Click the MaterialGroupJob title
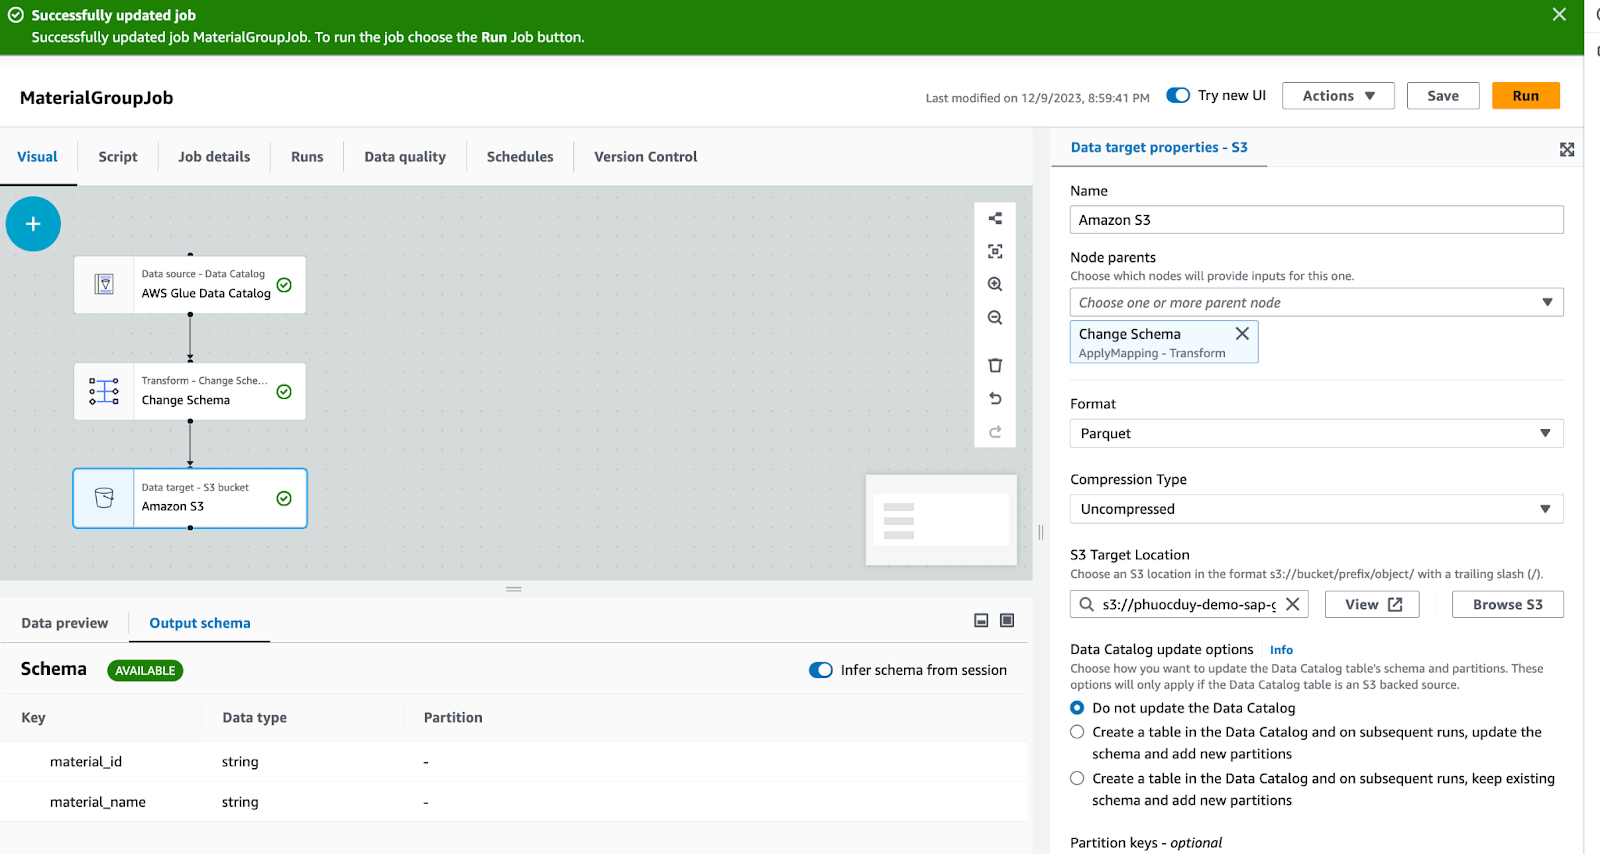 [x=96, y=98]
